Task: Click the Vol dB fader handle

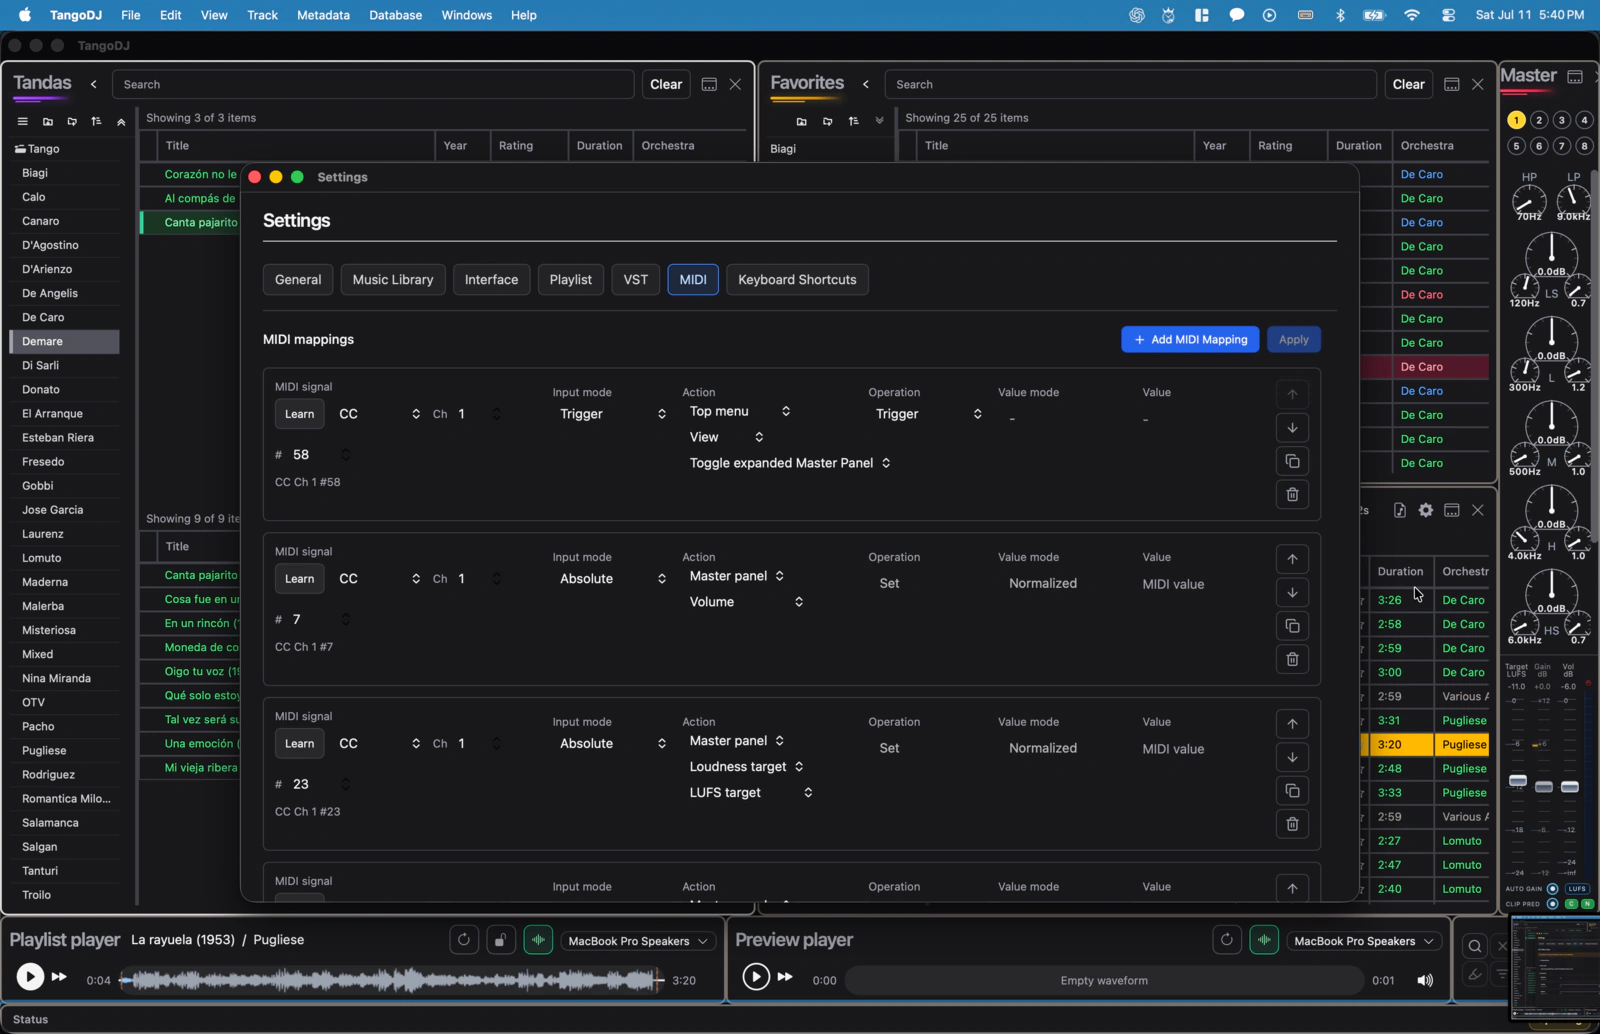Action: click(1570, 787)
